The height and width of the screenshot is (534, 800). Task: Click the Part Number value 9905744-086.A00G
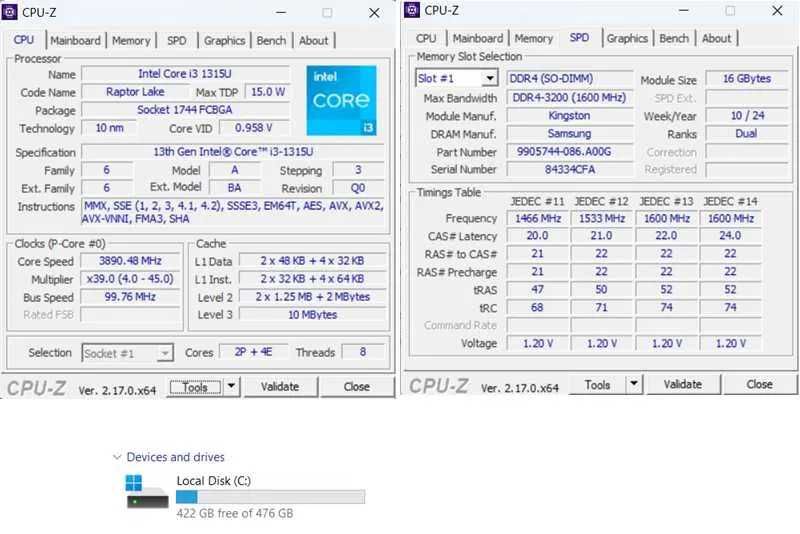click(x=569, y=151)
